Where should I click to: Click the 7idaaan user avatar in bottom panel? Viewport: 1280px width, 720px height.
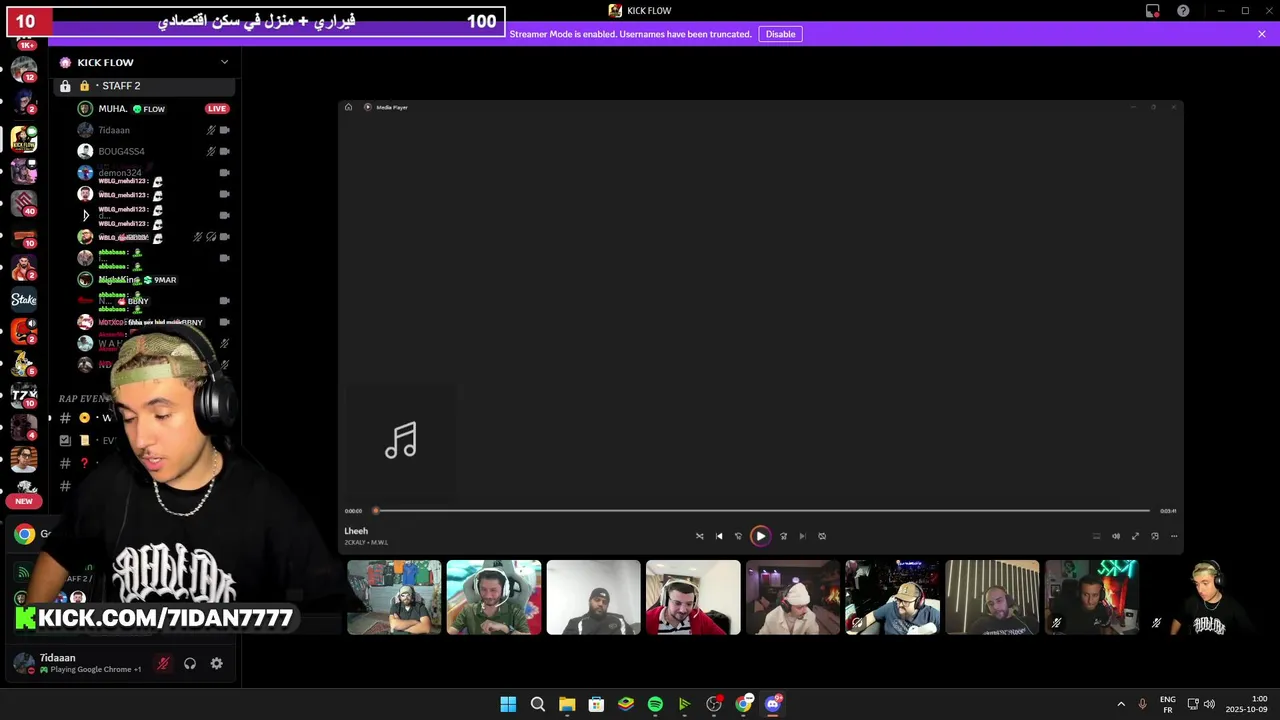pos(23,663)
